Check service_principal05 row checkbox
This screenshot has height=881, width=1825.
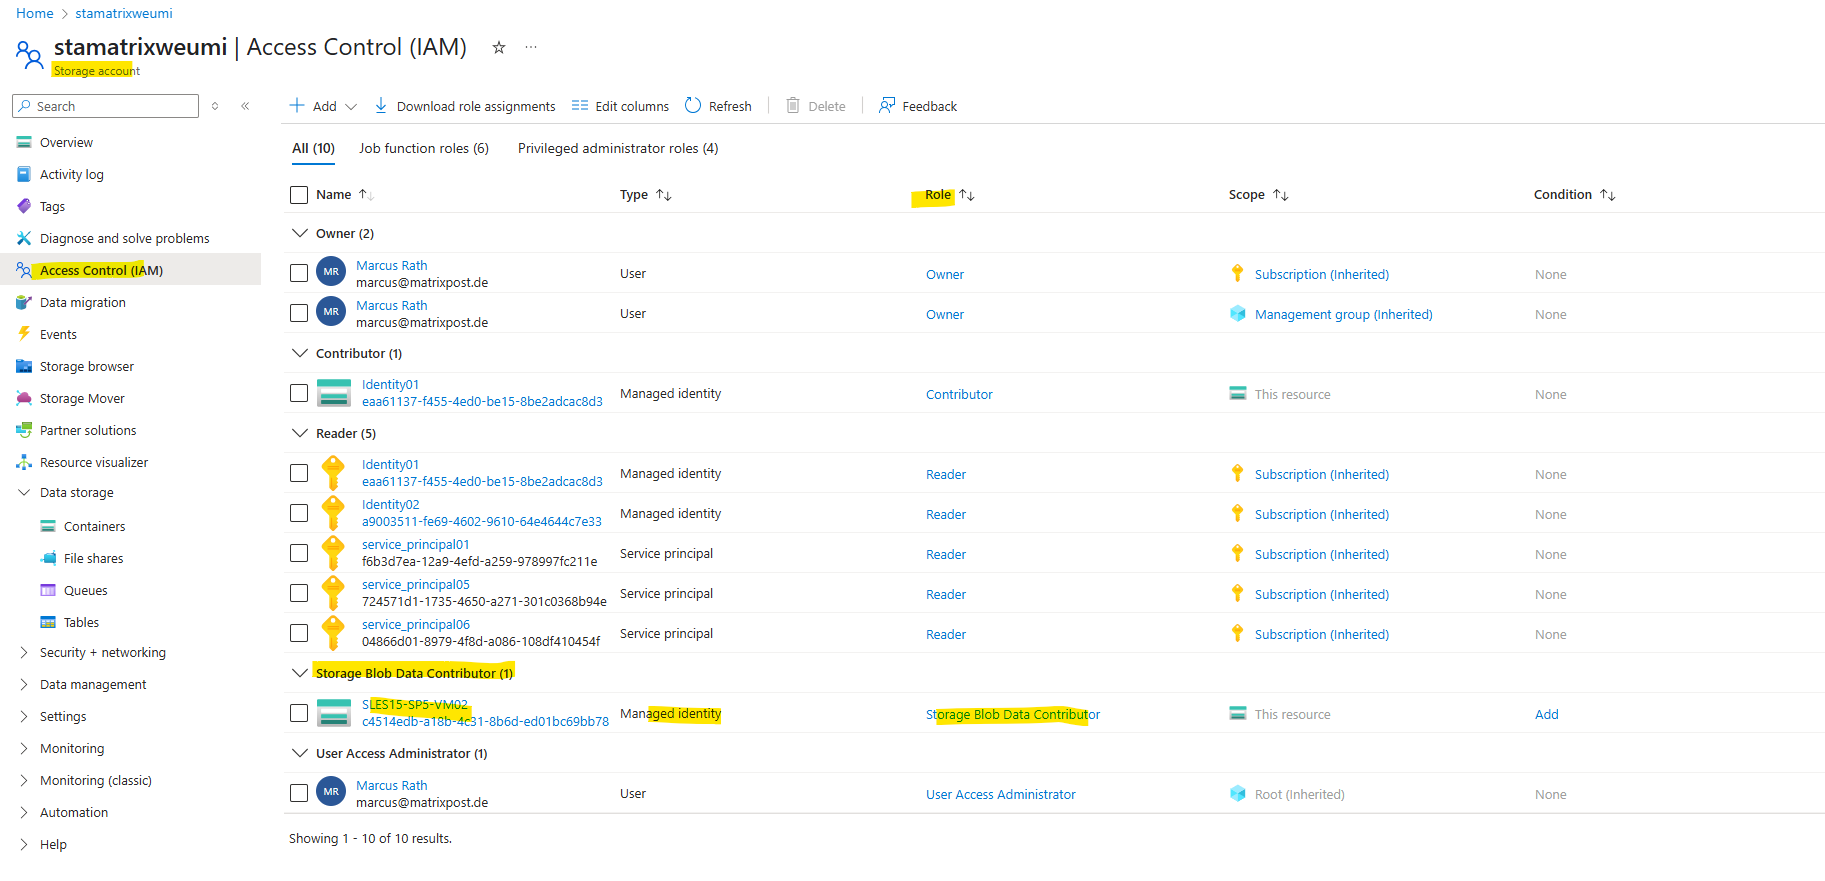[299, 593]
